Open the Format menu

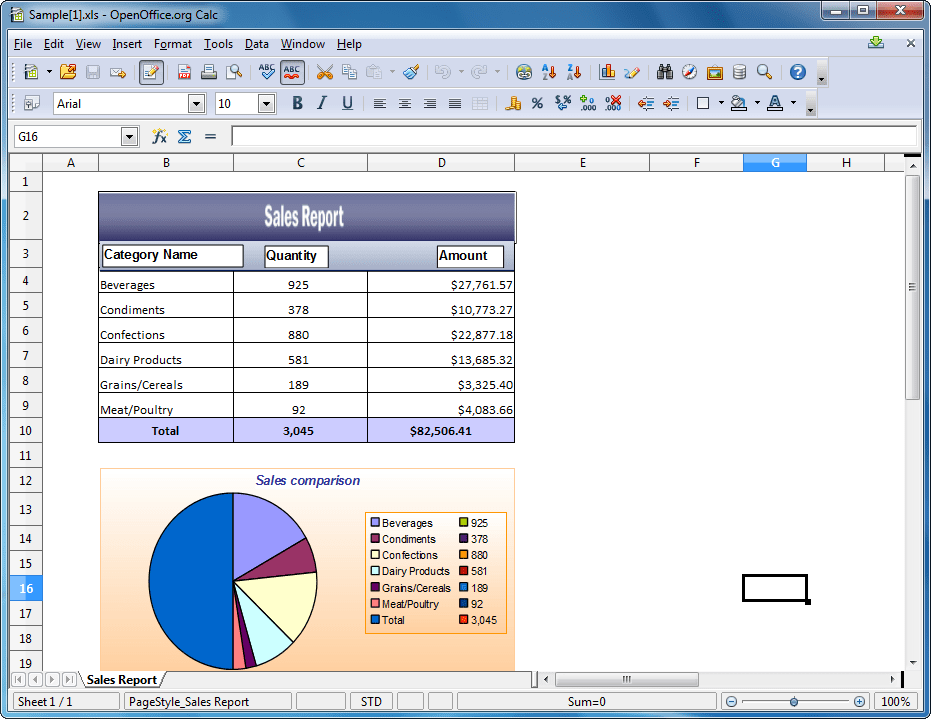click(x=173, y=44)
